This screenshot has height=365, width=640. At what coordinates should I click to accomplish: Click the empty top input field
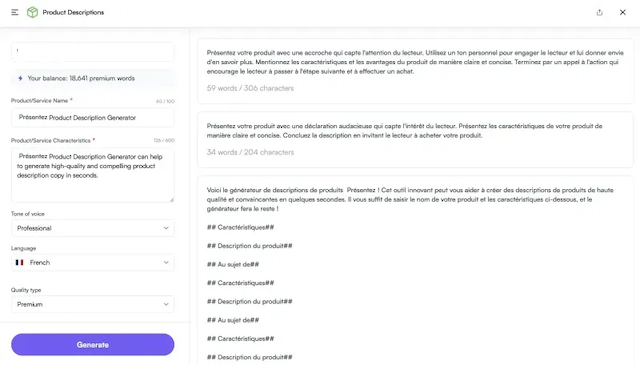[x=93, y=52]
